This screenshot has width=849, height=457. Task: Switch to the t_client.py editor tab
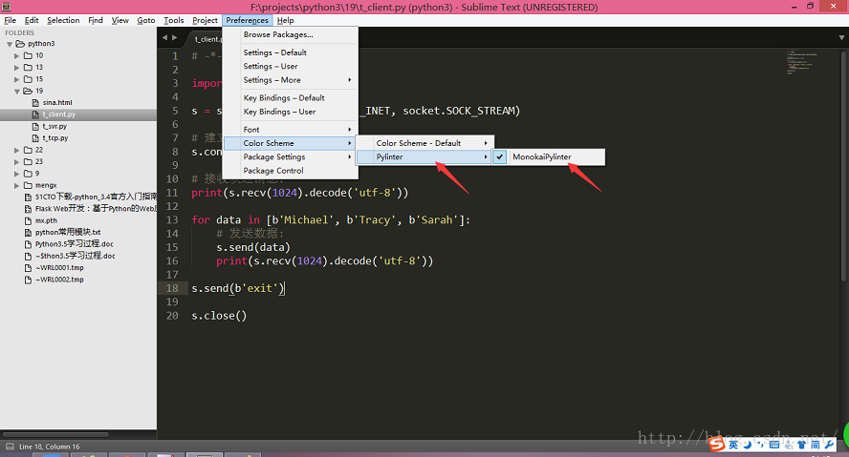click(x=207, y=39)
